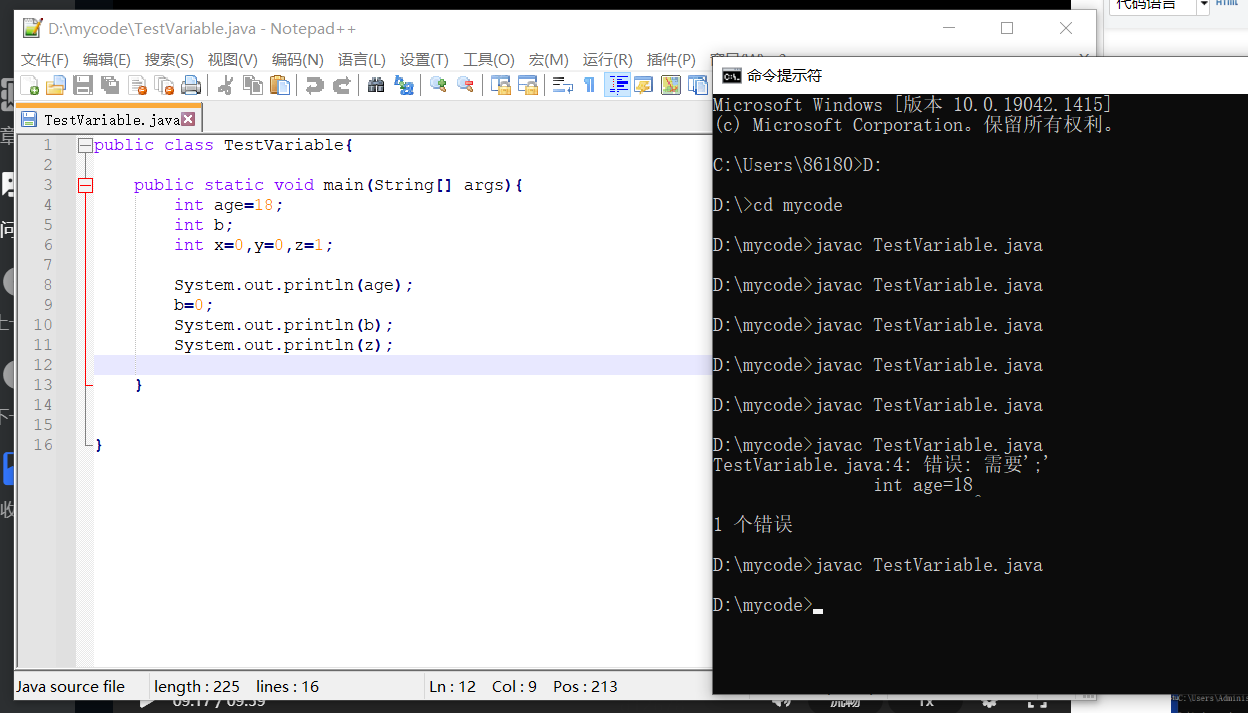The height and width of the screenshot is (713, 1248).
Task: Open Find with the binoculars icon
Action: [x=376, y=85]
